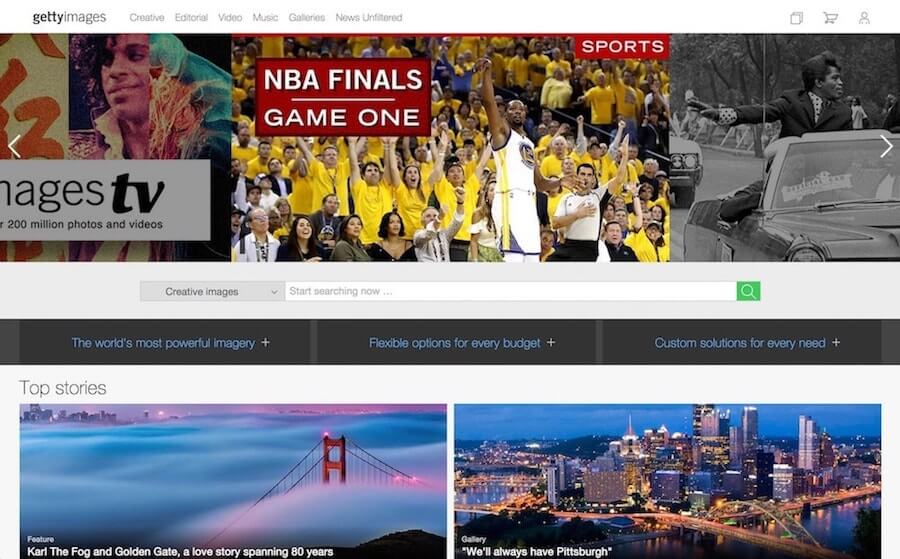Open the shopping cart icon
The image size is (900, 559).
830,18
